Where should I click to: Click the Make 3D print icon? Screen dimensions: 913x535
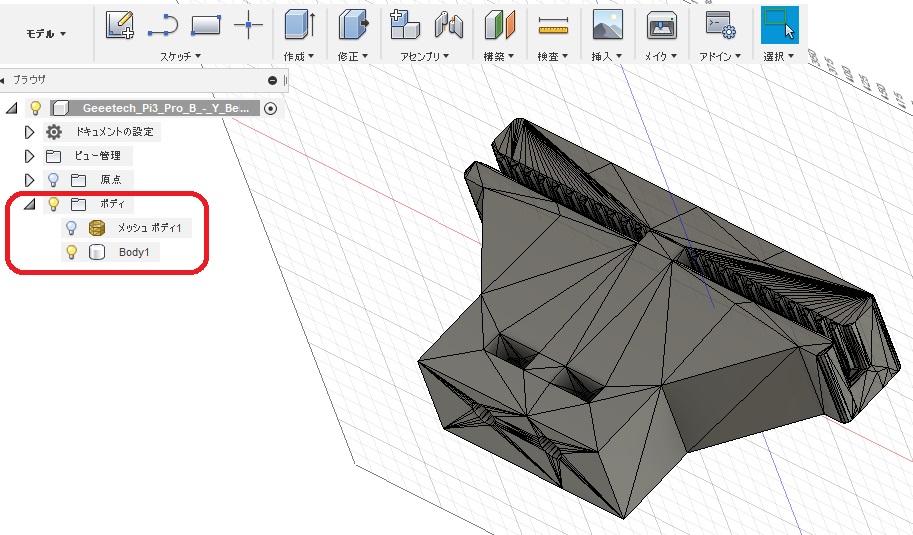(662, 26)
